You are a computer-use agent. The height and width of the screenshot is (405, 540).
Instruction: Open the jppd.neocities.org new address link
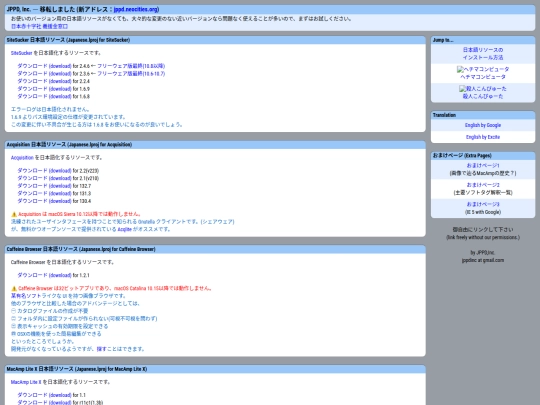[136, 9]
